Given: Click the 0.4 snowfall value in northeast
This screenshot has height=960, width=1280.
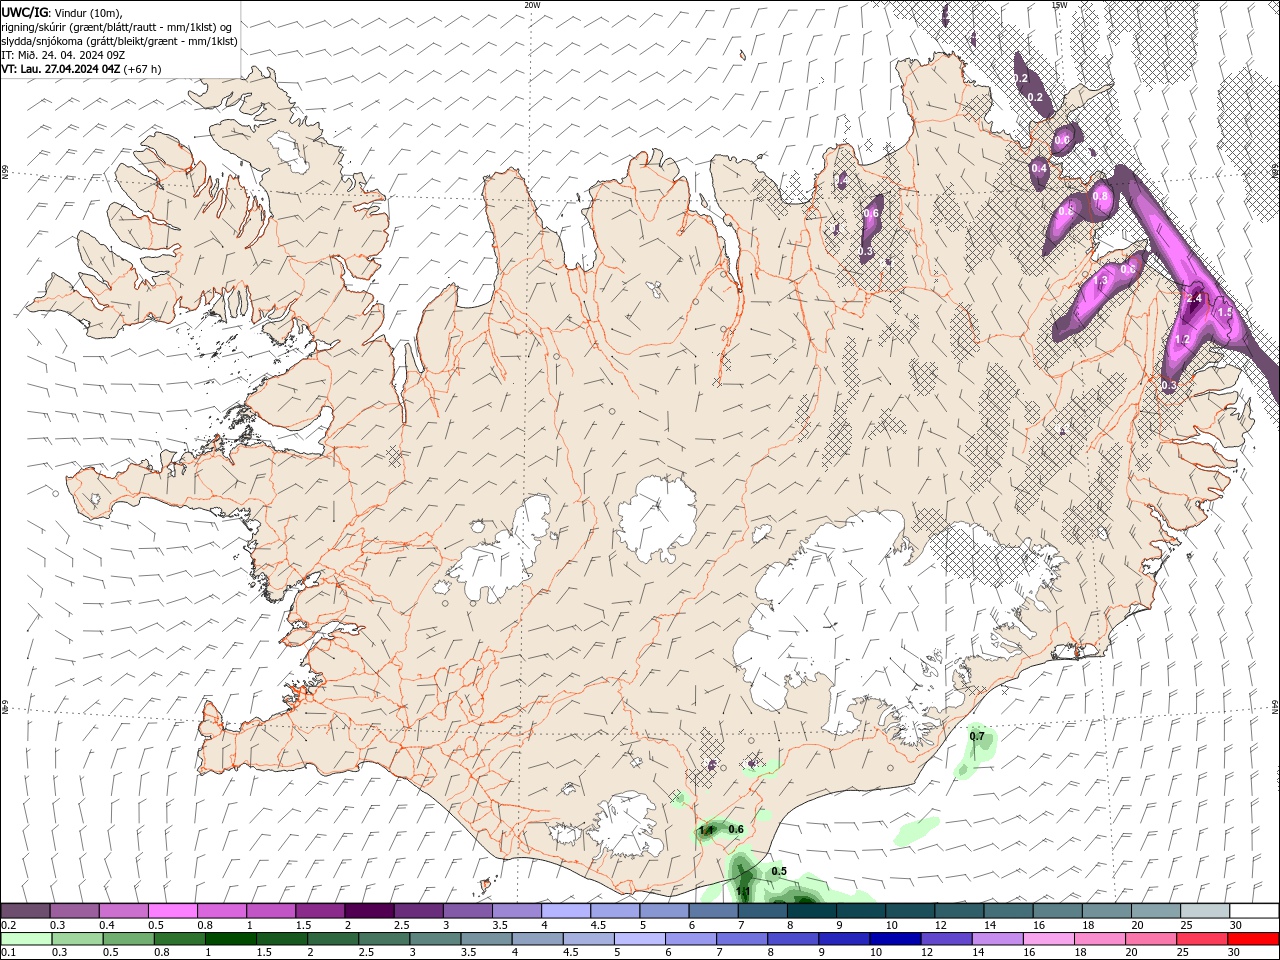Looking at the screenshot, I should (1039, 168).
